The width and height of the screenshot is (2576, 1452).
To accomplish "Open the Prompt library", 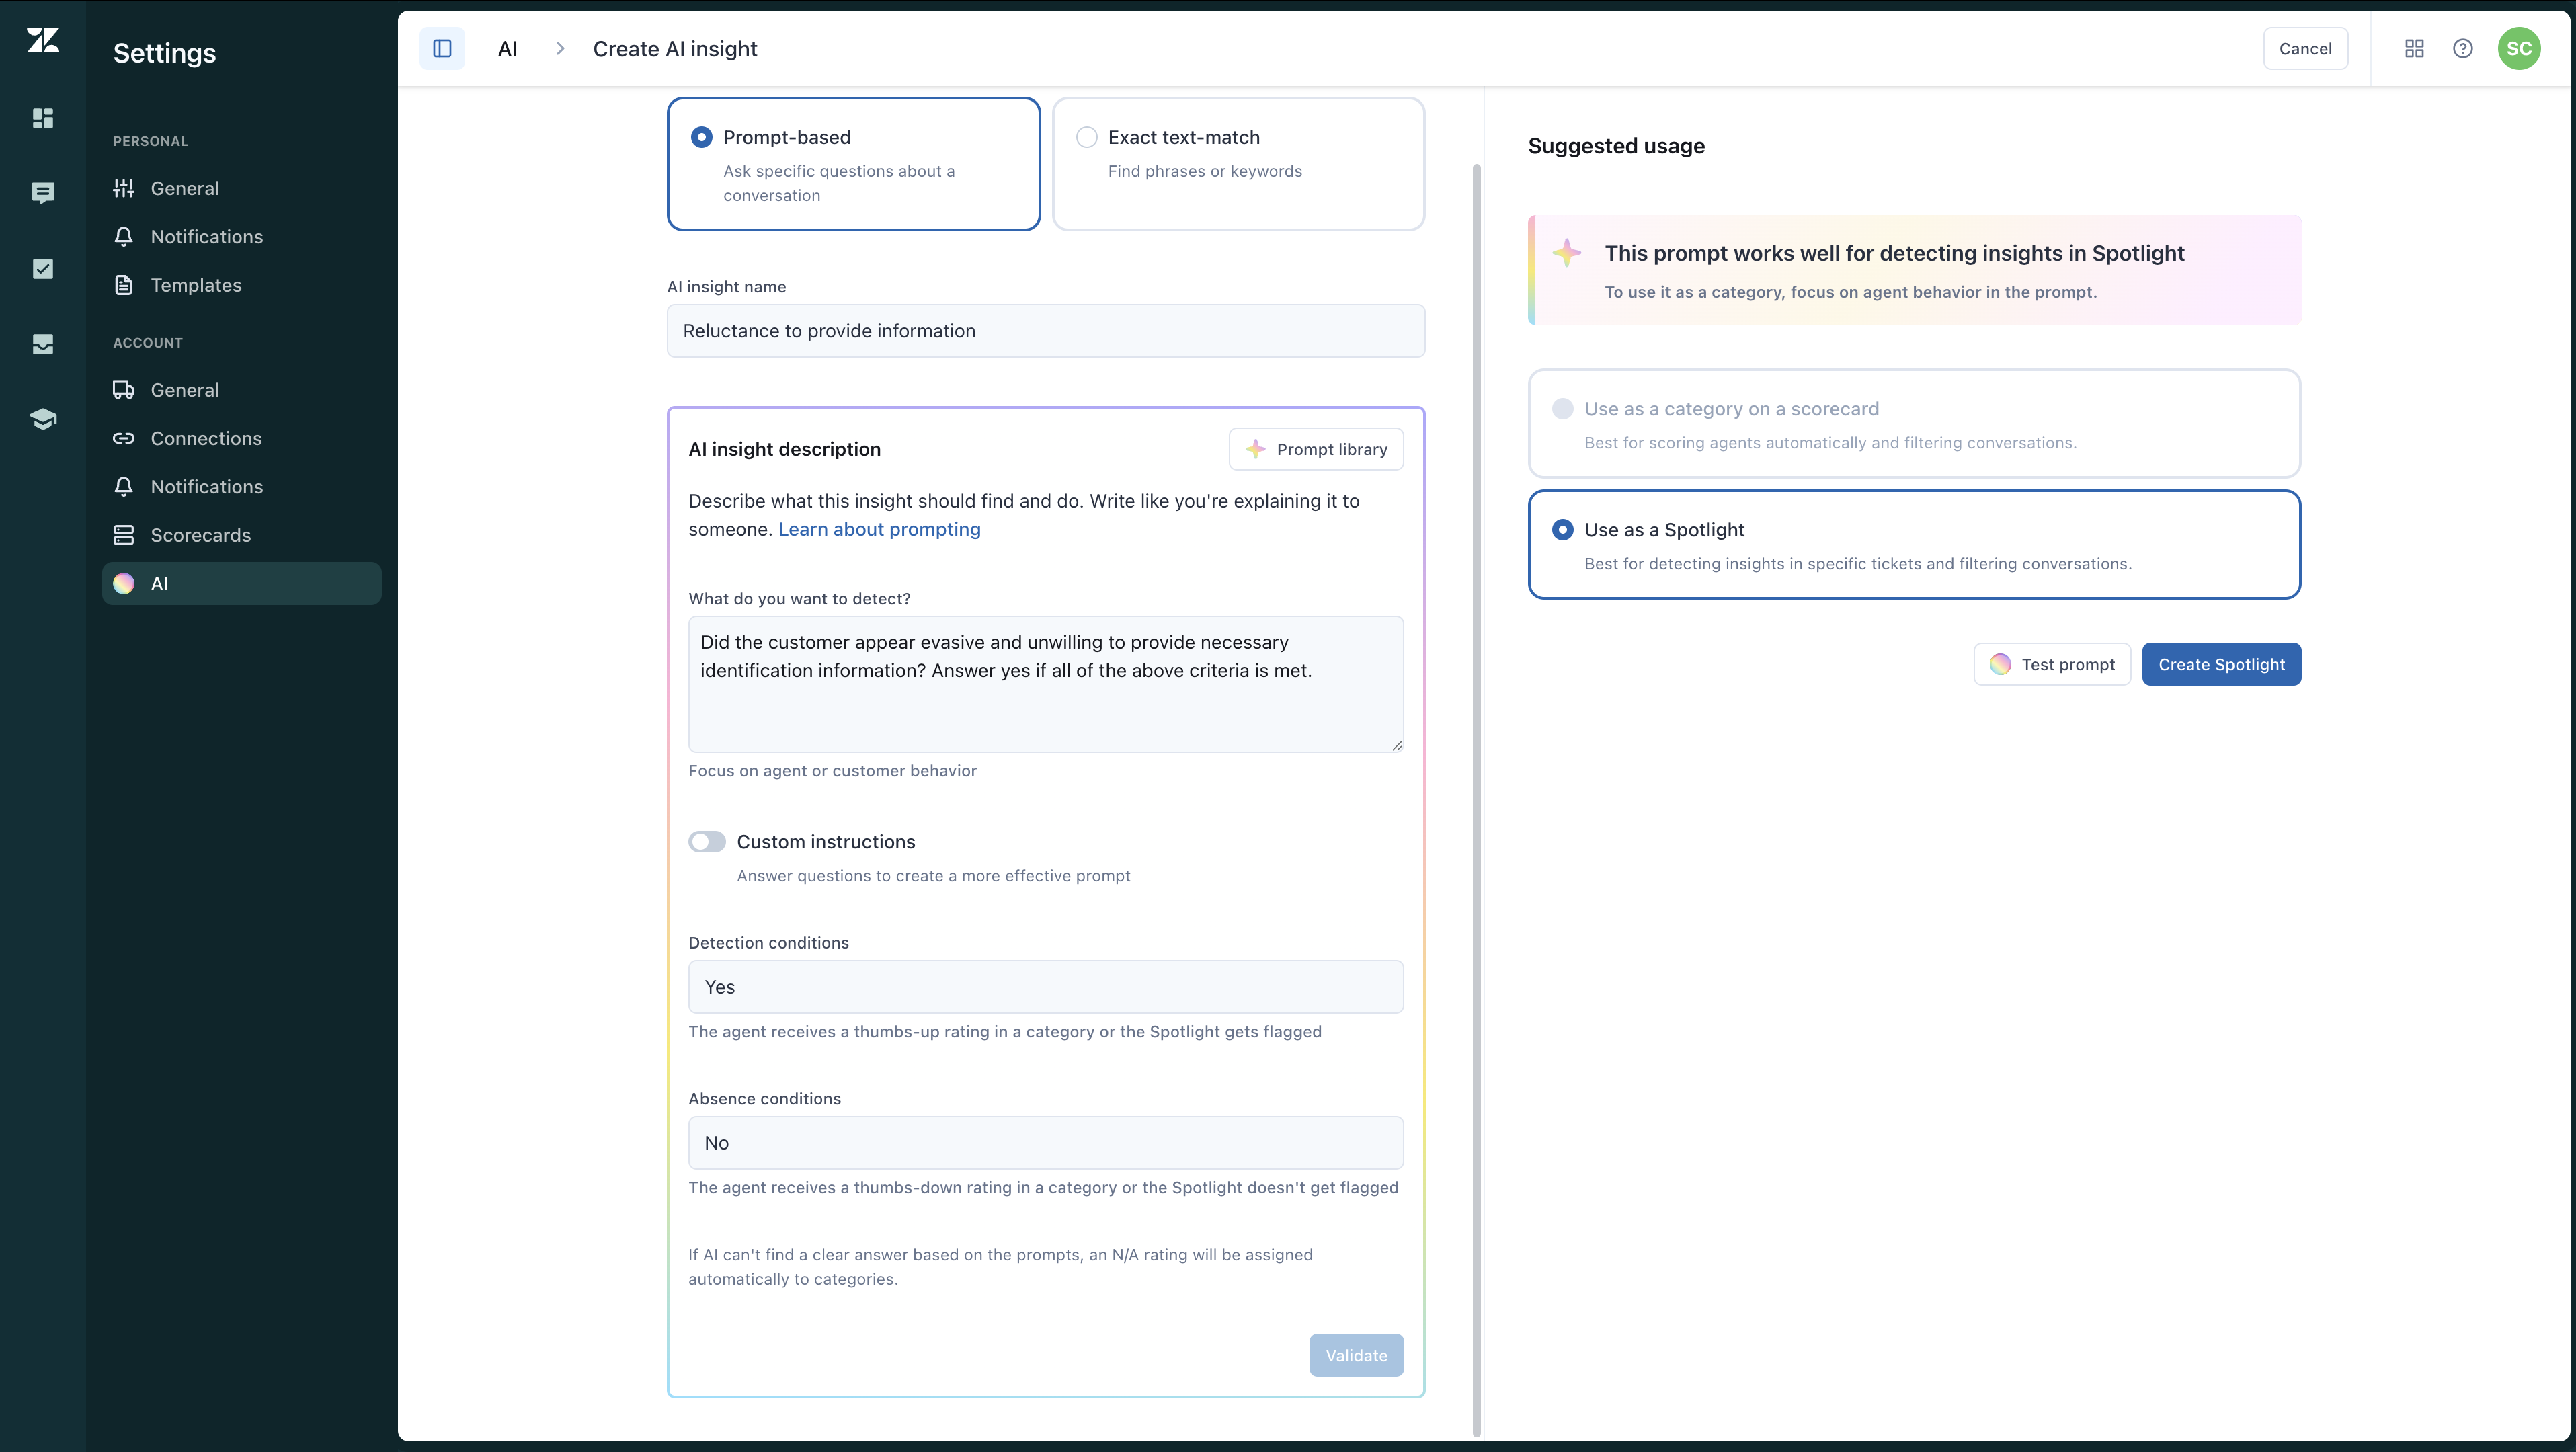I will (1316, 450).
